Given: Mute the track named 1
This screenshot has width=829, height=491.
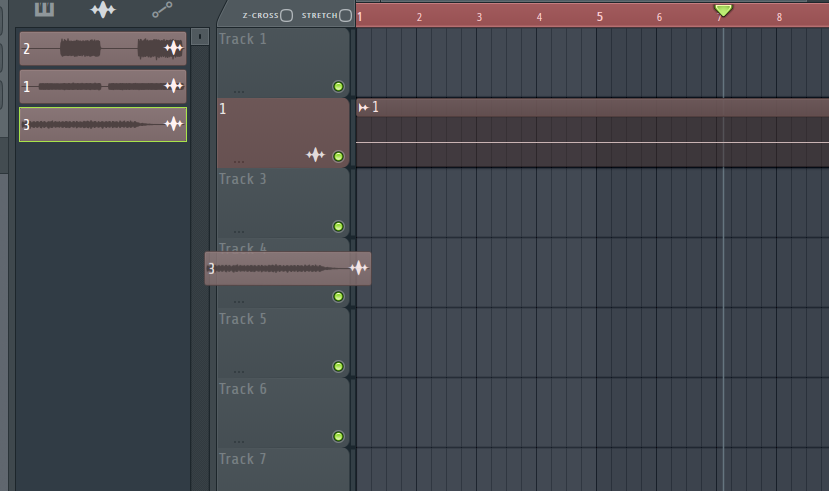Looking at the screenshot, I should 338,157.
